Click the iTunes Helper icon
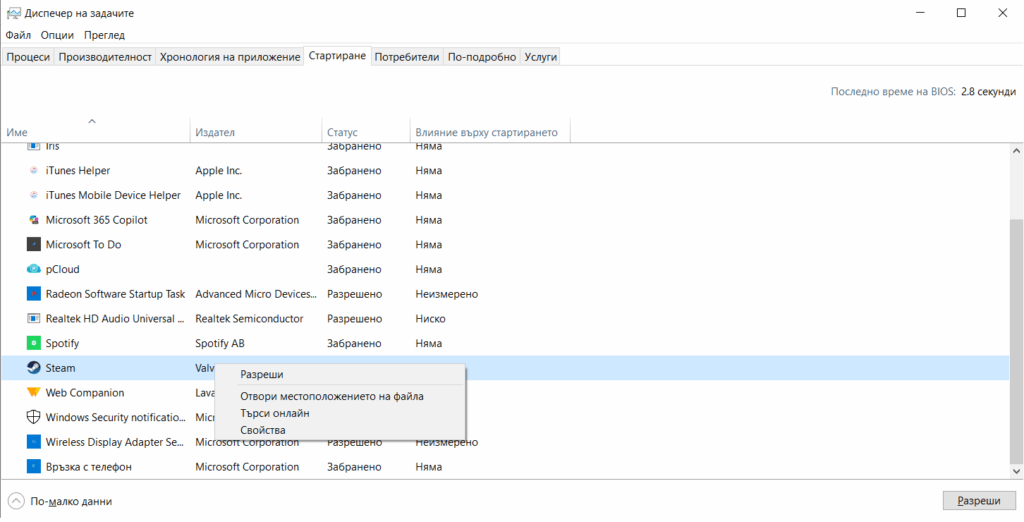The image size is (1024, 522). pos(33,171)
